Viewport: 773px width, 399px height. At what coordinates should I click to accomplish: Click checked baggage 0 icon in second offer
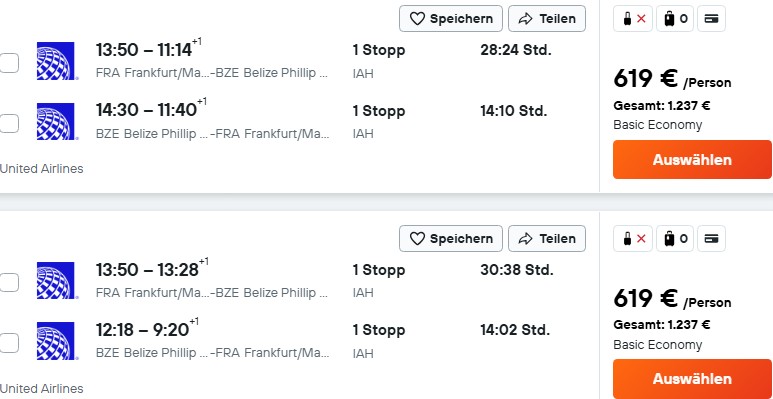[x=675, y=239]
